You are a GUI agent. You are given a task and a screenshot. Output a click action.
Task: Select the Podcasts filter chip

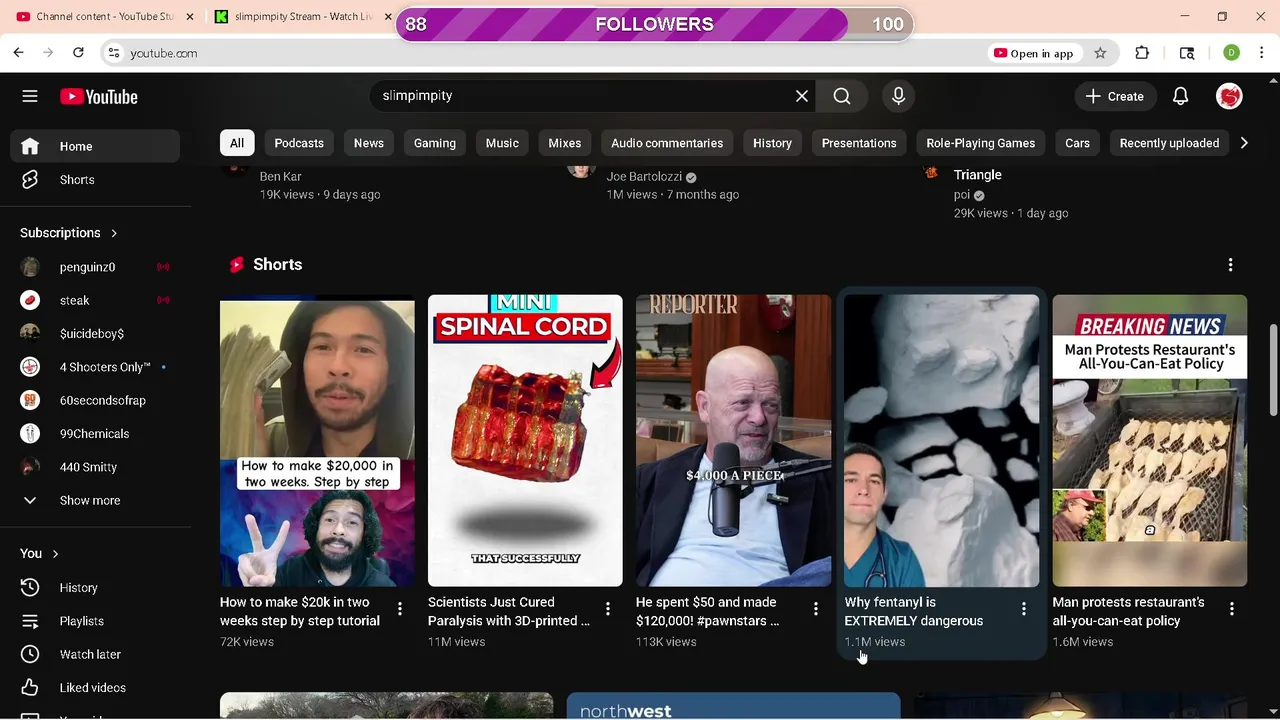tap(299, 143)
